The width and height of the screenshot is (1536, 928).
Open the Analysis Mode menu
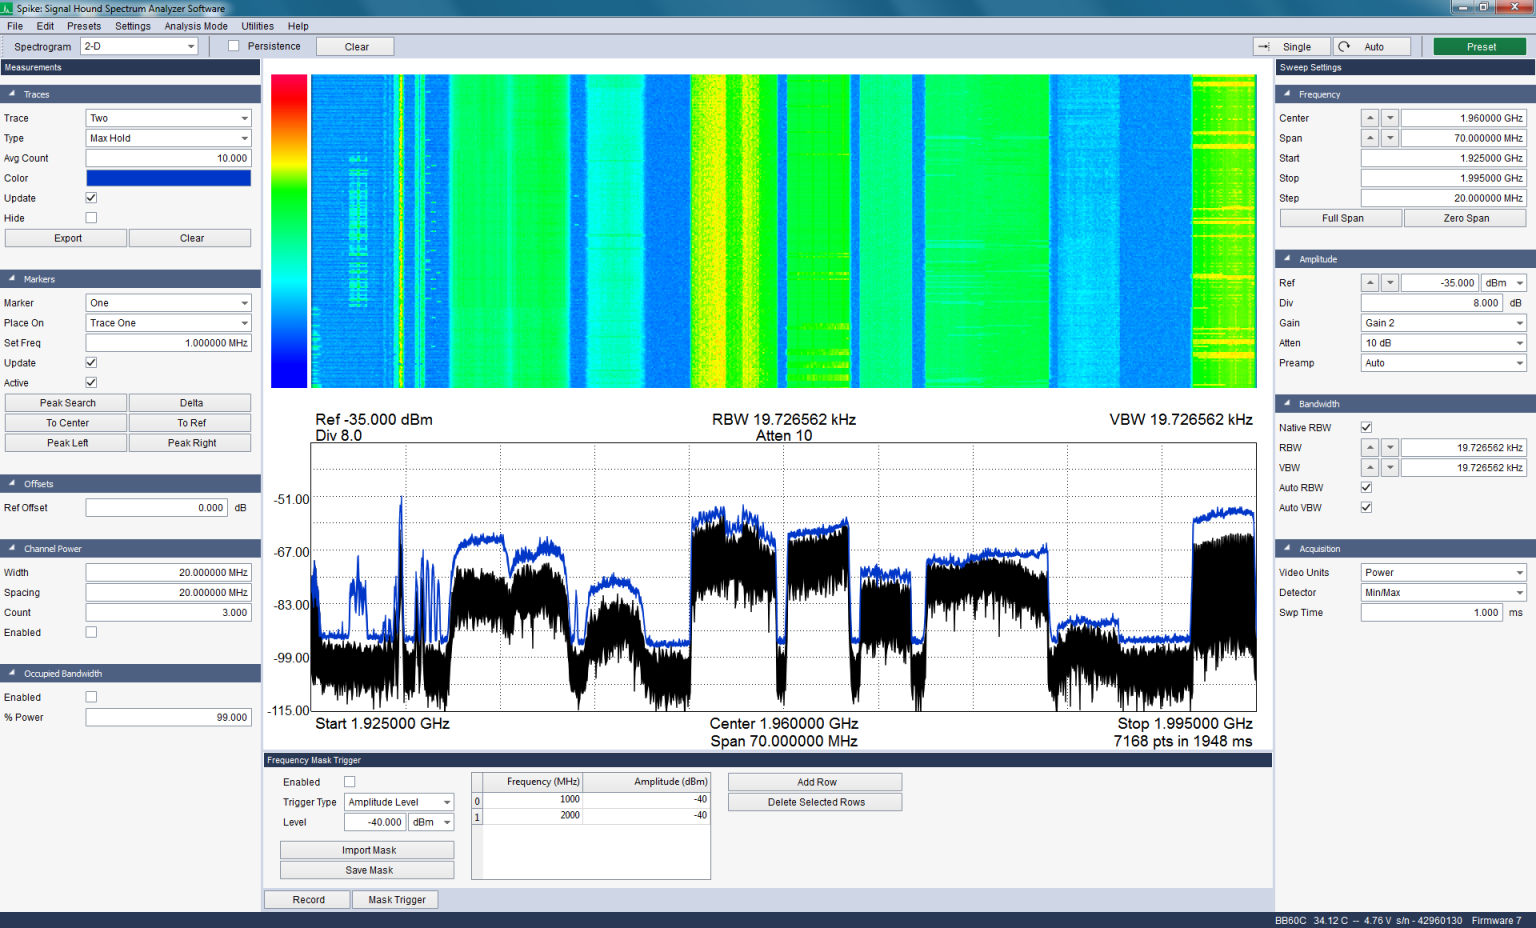point(196,26)
